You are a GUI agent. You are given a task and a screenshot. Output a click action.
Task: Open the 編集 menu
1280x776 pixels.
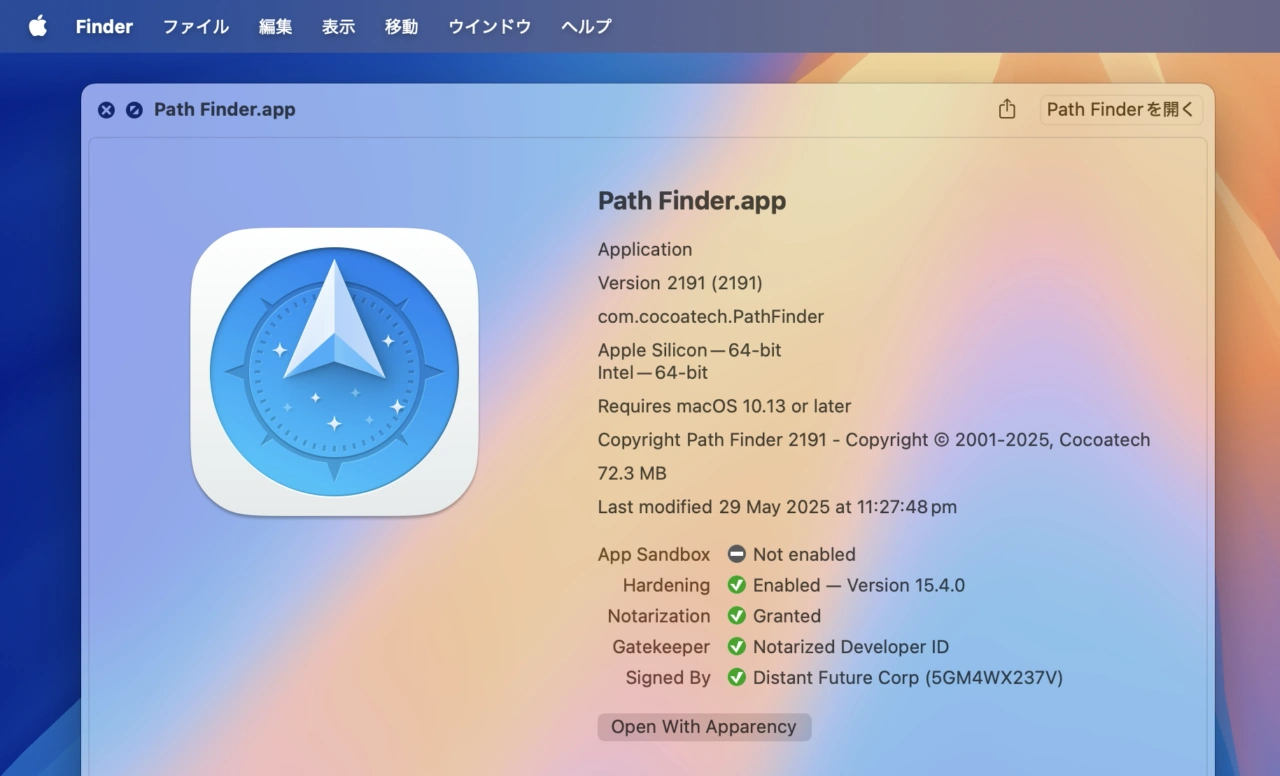click(x=275, y=26)
